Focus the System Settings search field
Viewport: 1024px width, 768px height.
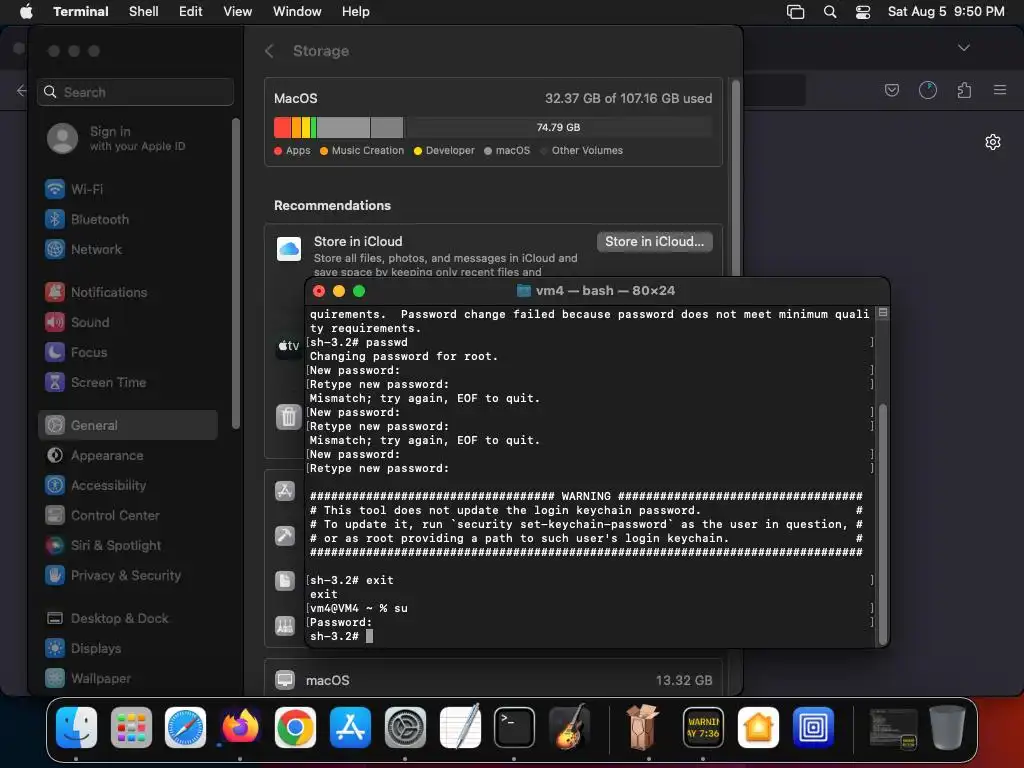coord(136,92)
